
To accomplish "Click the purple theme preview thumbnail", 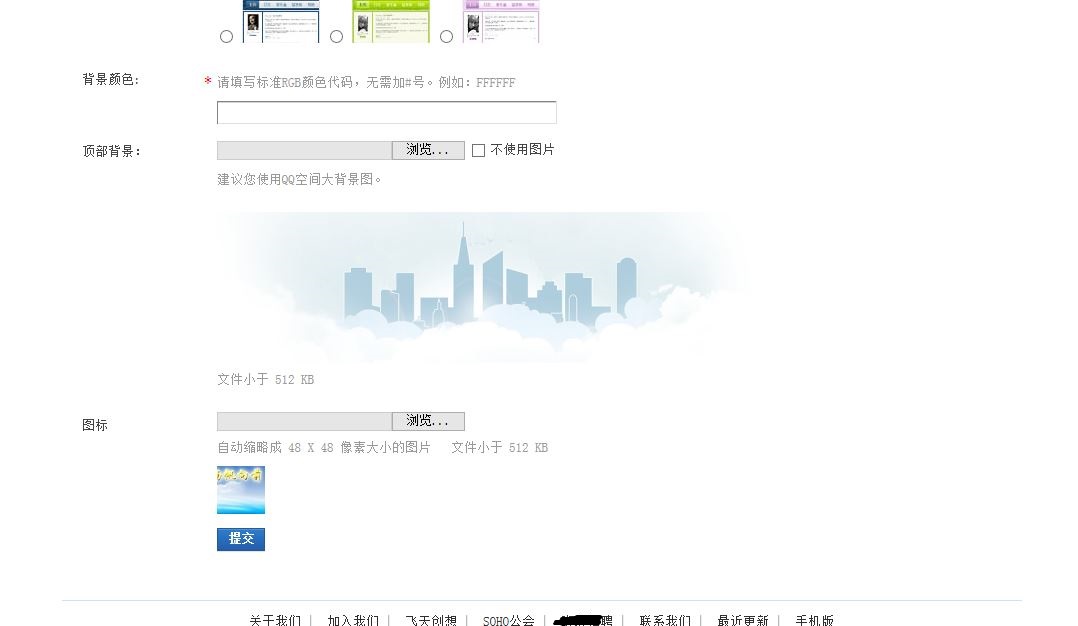I will [501, 21].
